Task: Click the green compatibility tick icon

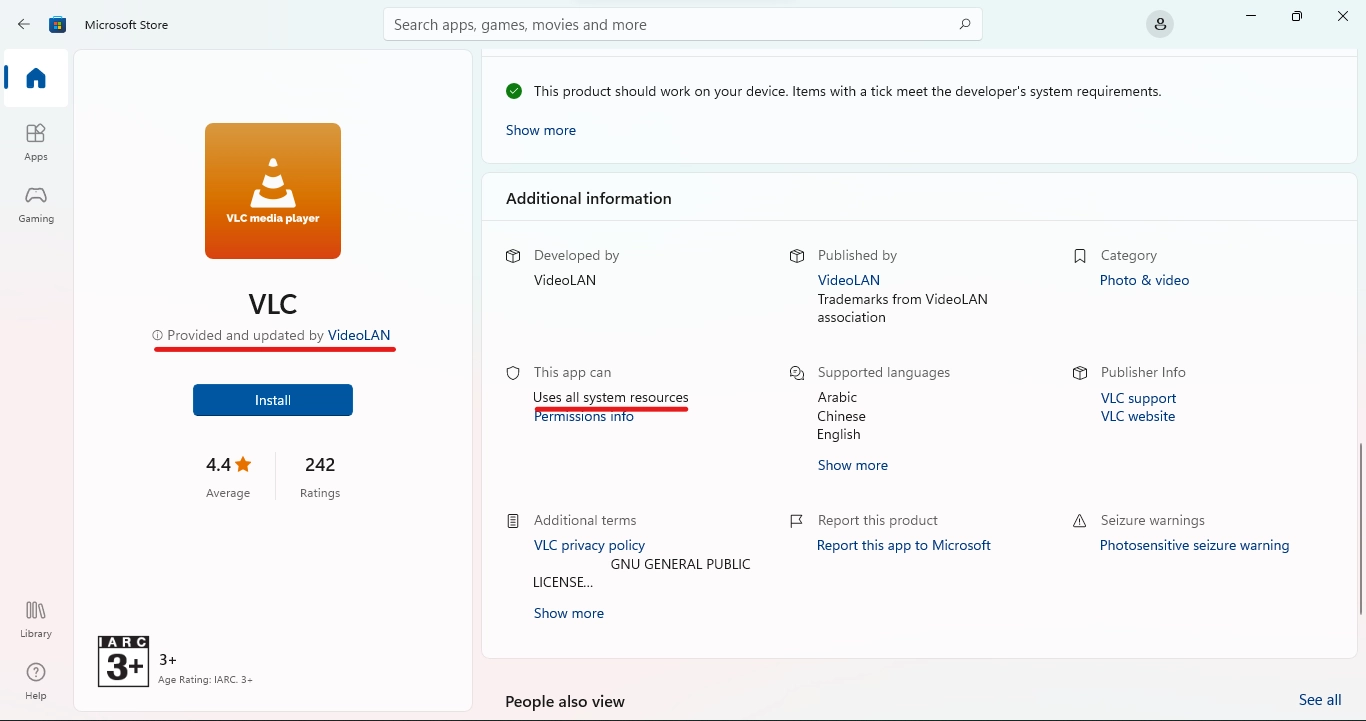Action: point(514,91)
